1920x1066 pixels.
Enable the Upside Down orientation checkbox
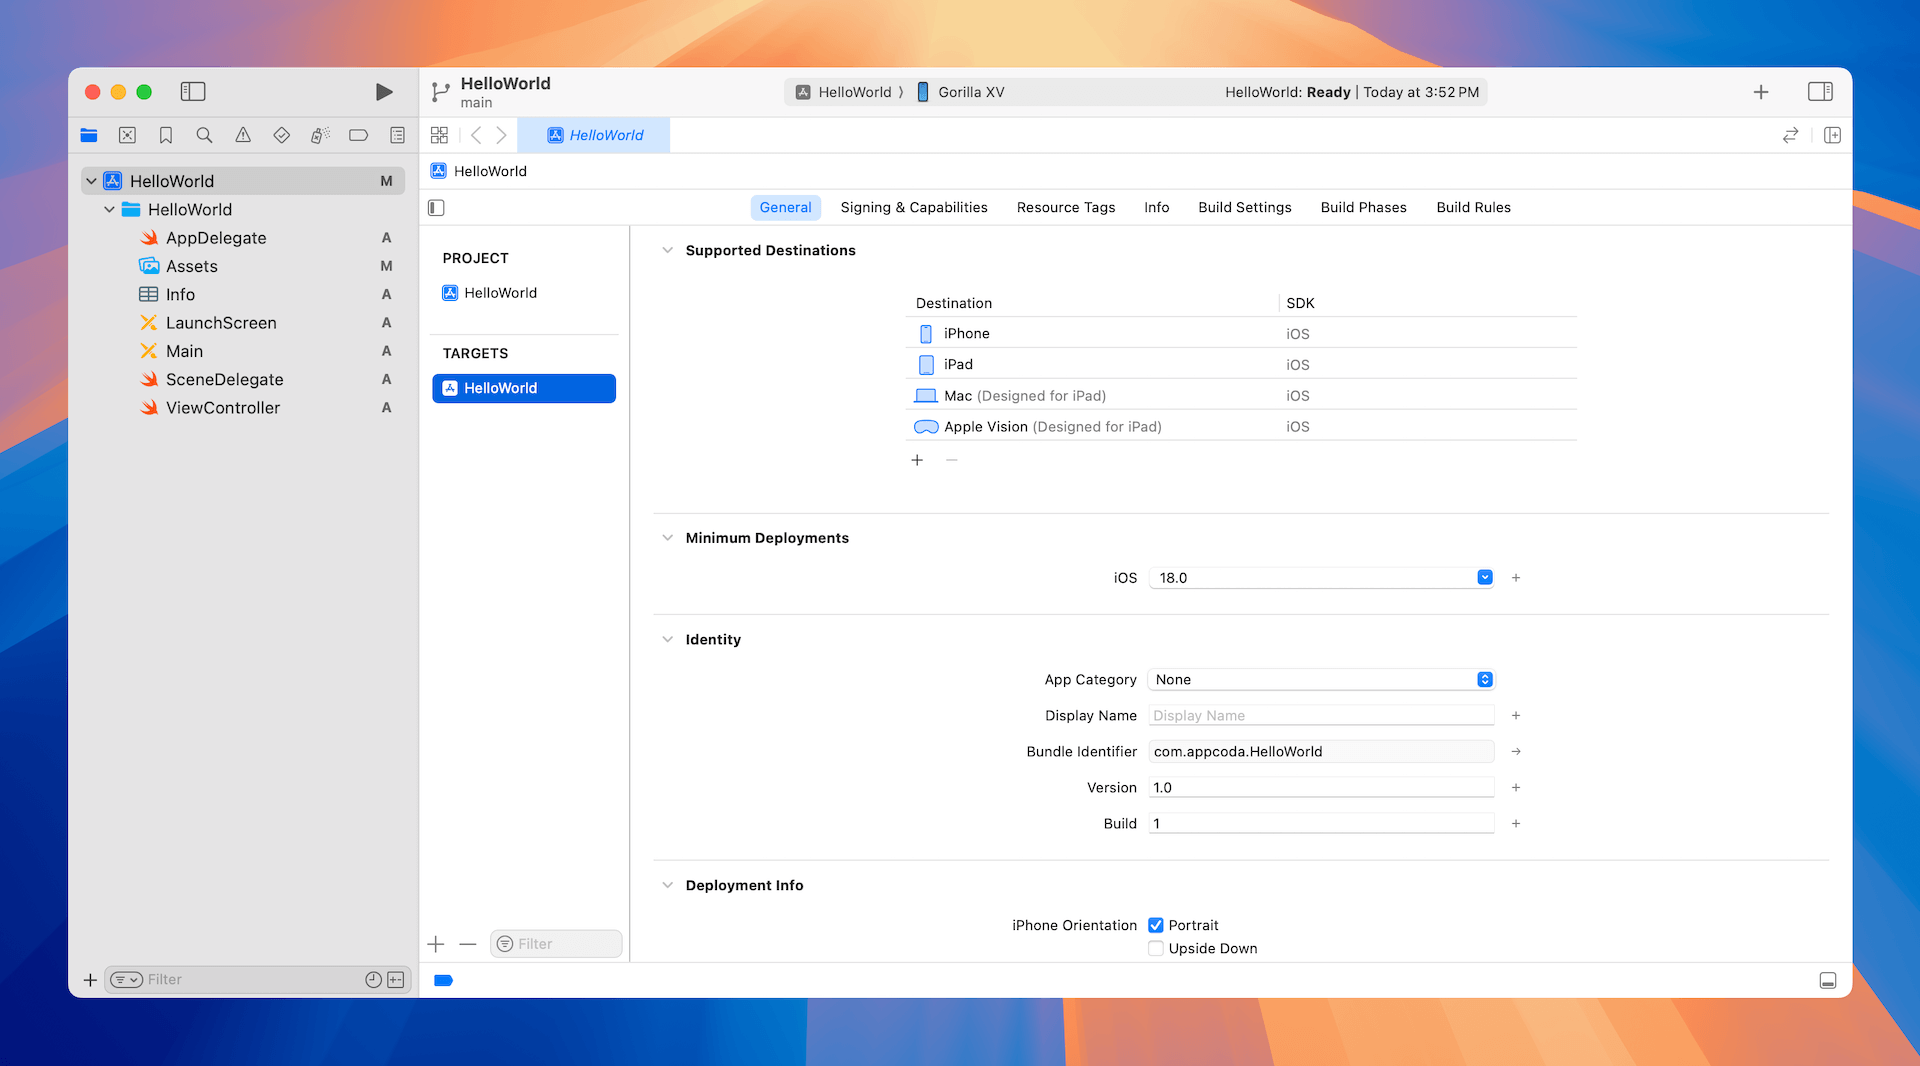click(x=1156, y=948)
